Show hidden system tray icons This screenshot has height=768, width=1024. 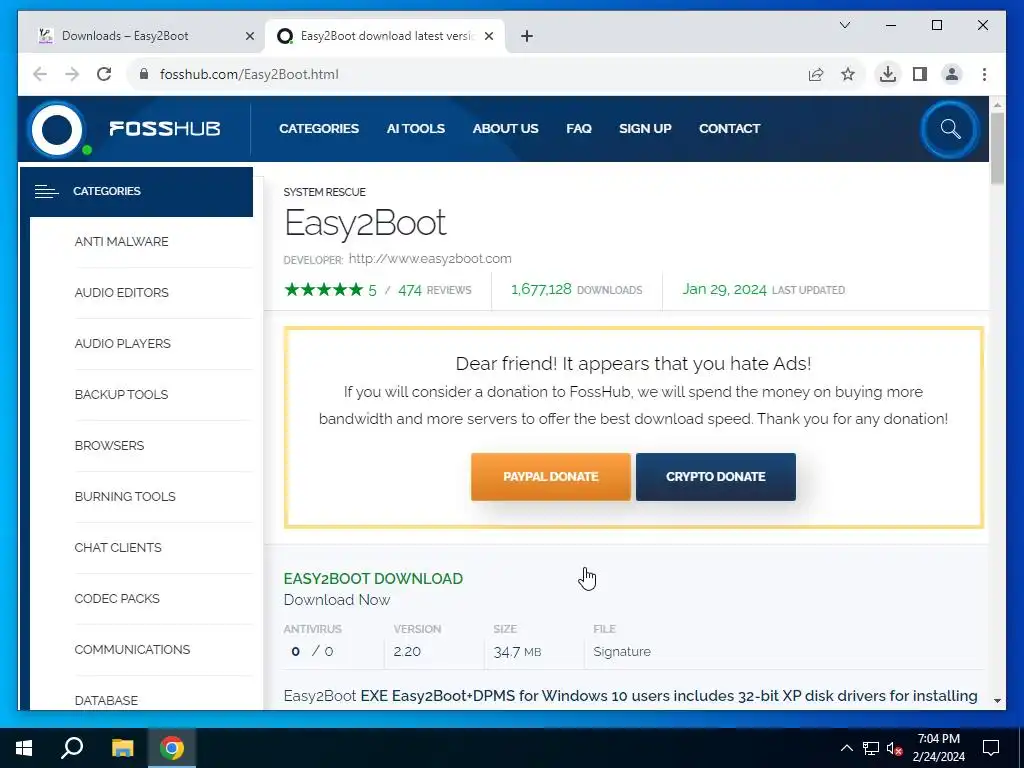[x=846, y=748]
